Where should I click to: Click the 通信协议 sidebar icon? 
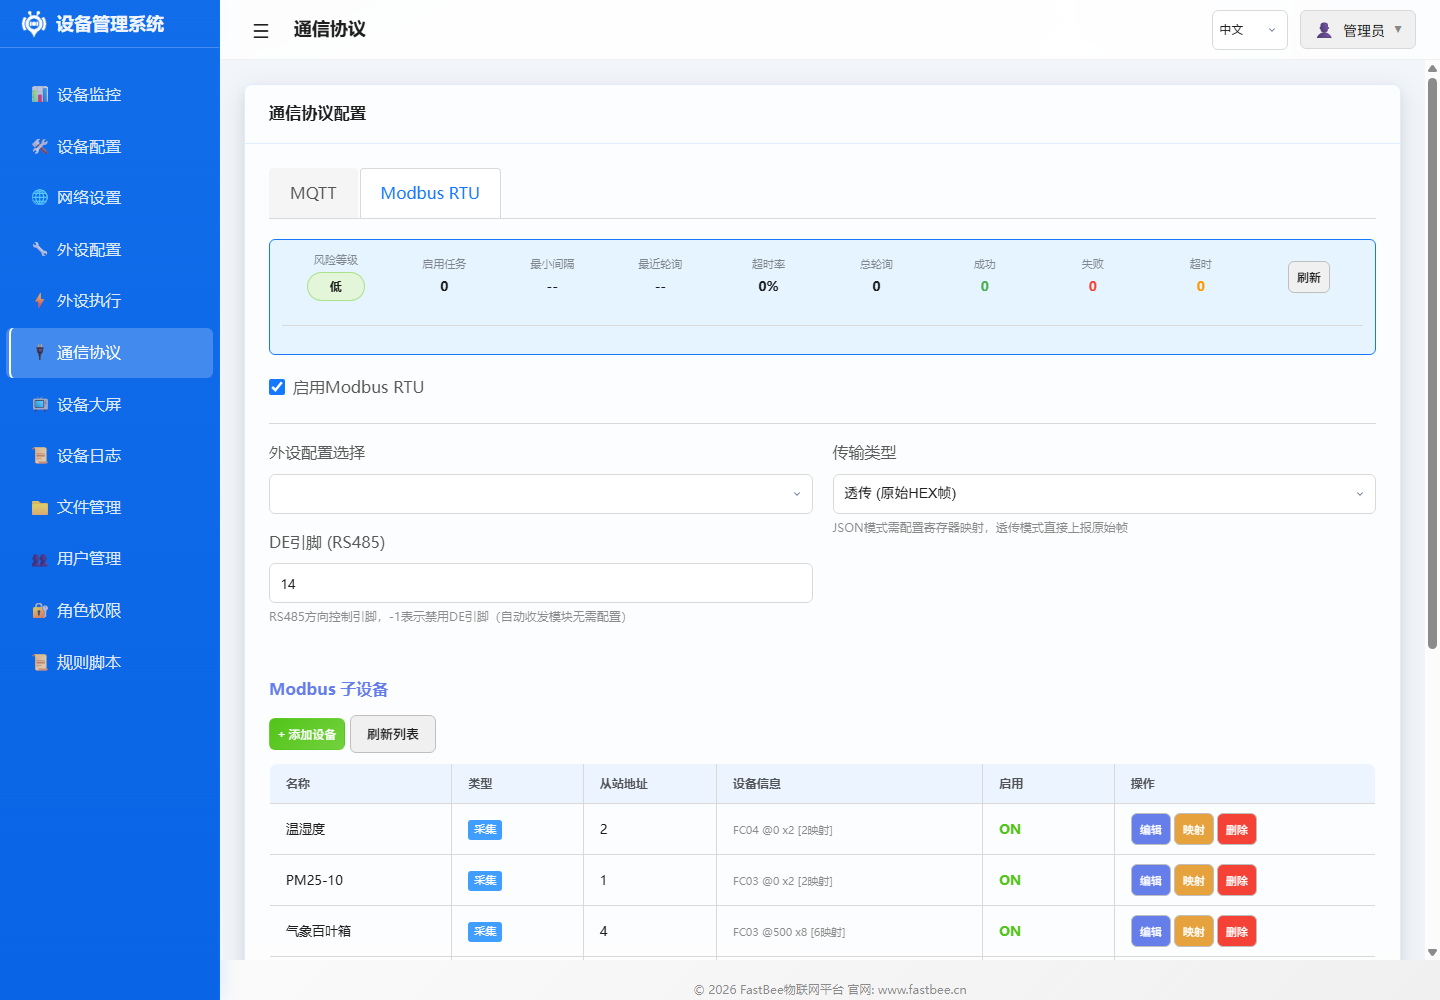tap(40, 352)
